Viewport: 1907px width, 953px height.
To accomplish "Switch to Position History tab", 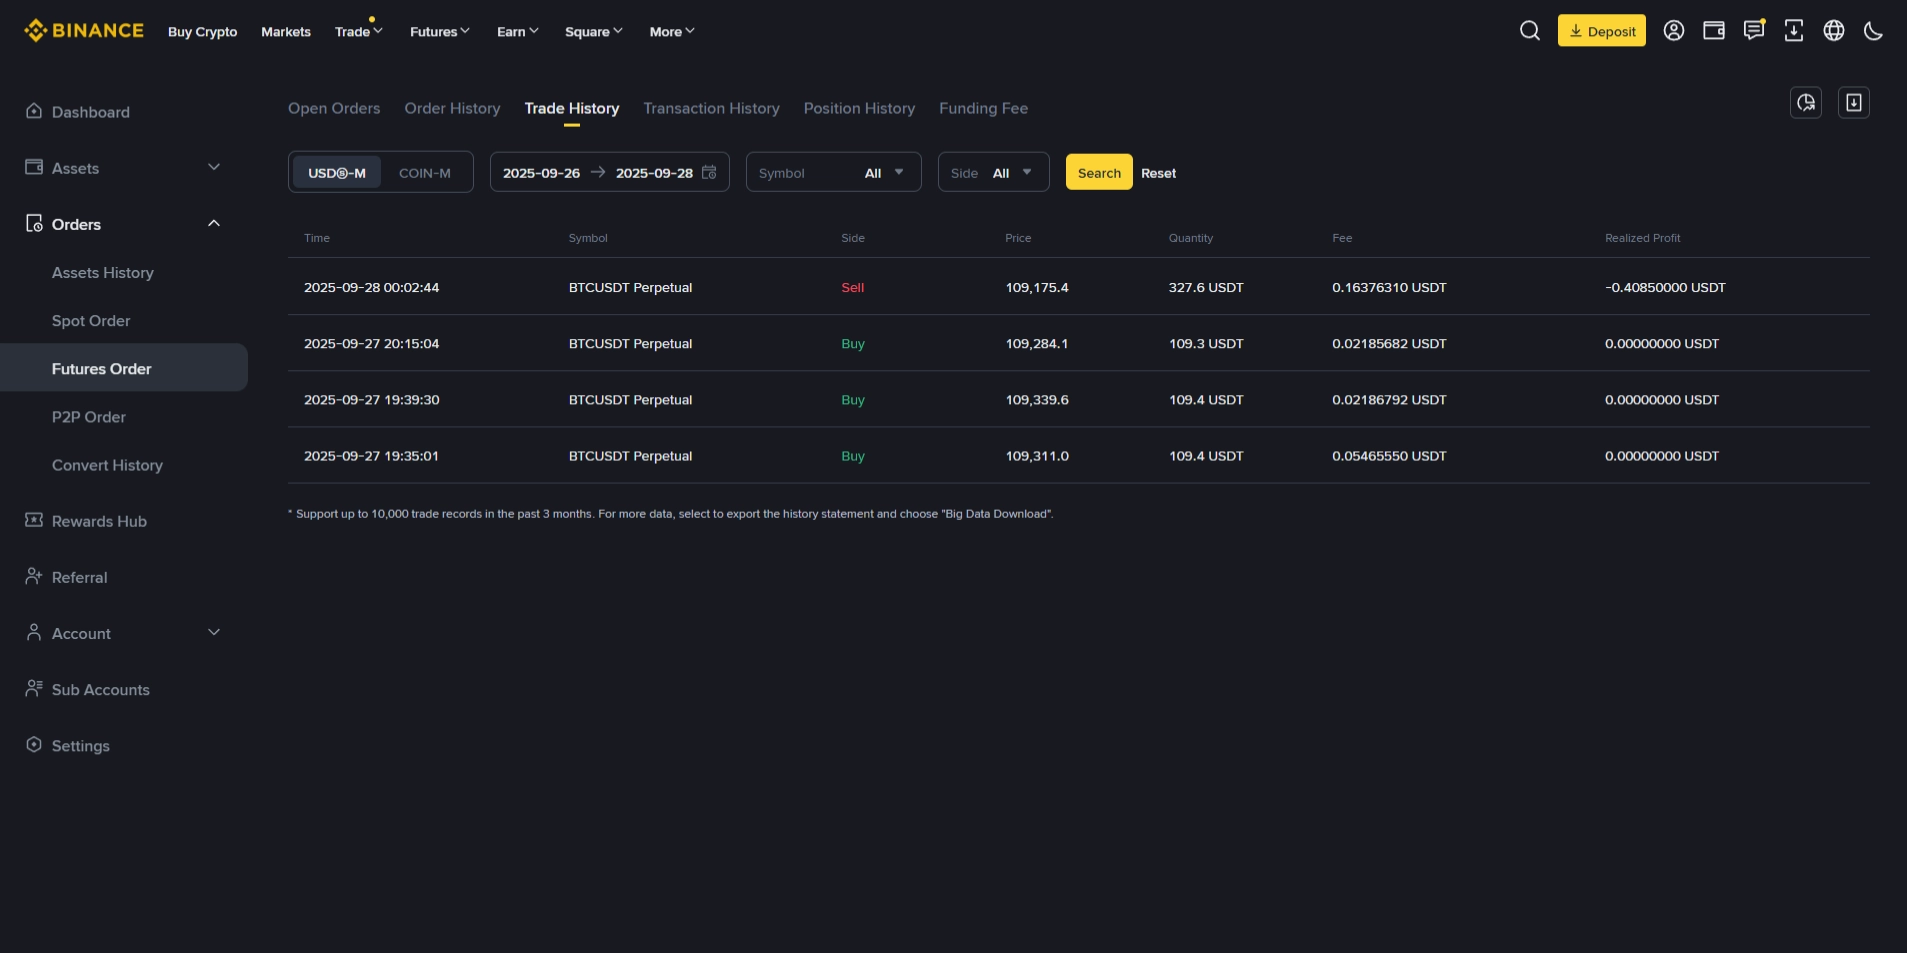I will [859, 108].
